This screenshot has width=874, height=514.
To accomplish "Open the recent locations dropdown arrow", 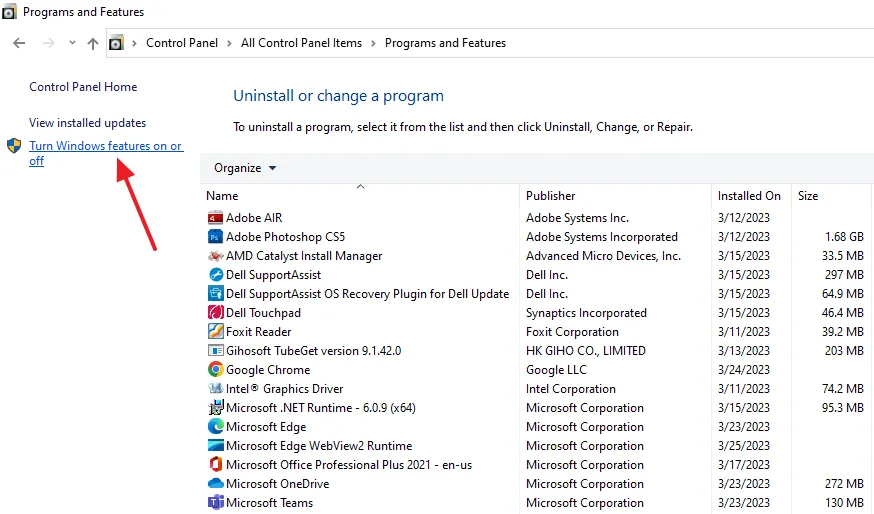I will [72, 43].
